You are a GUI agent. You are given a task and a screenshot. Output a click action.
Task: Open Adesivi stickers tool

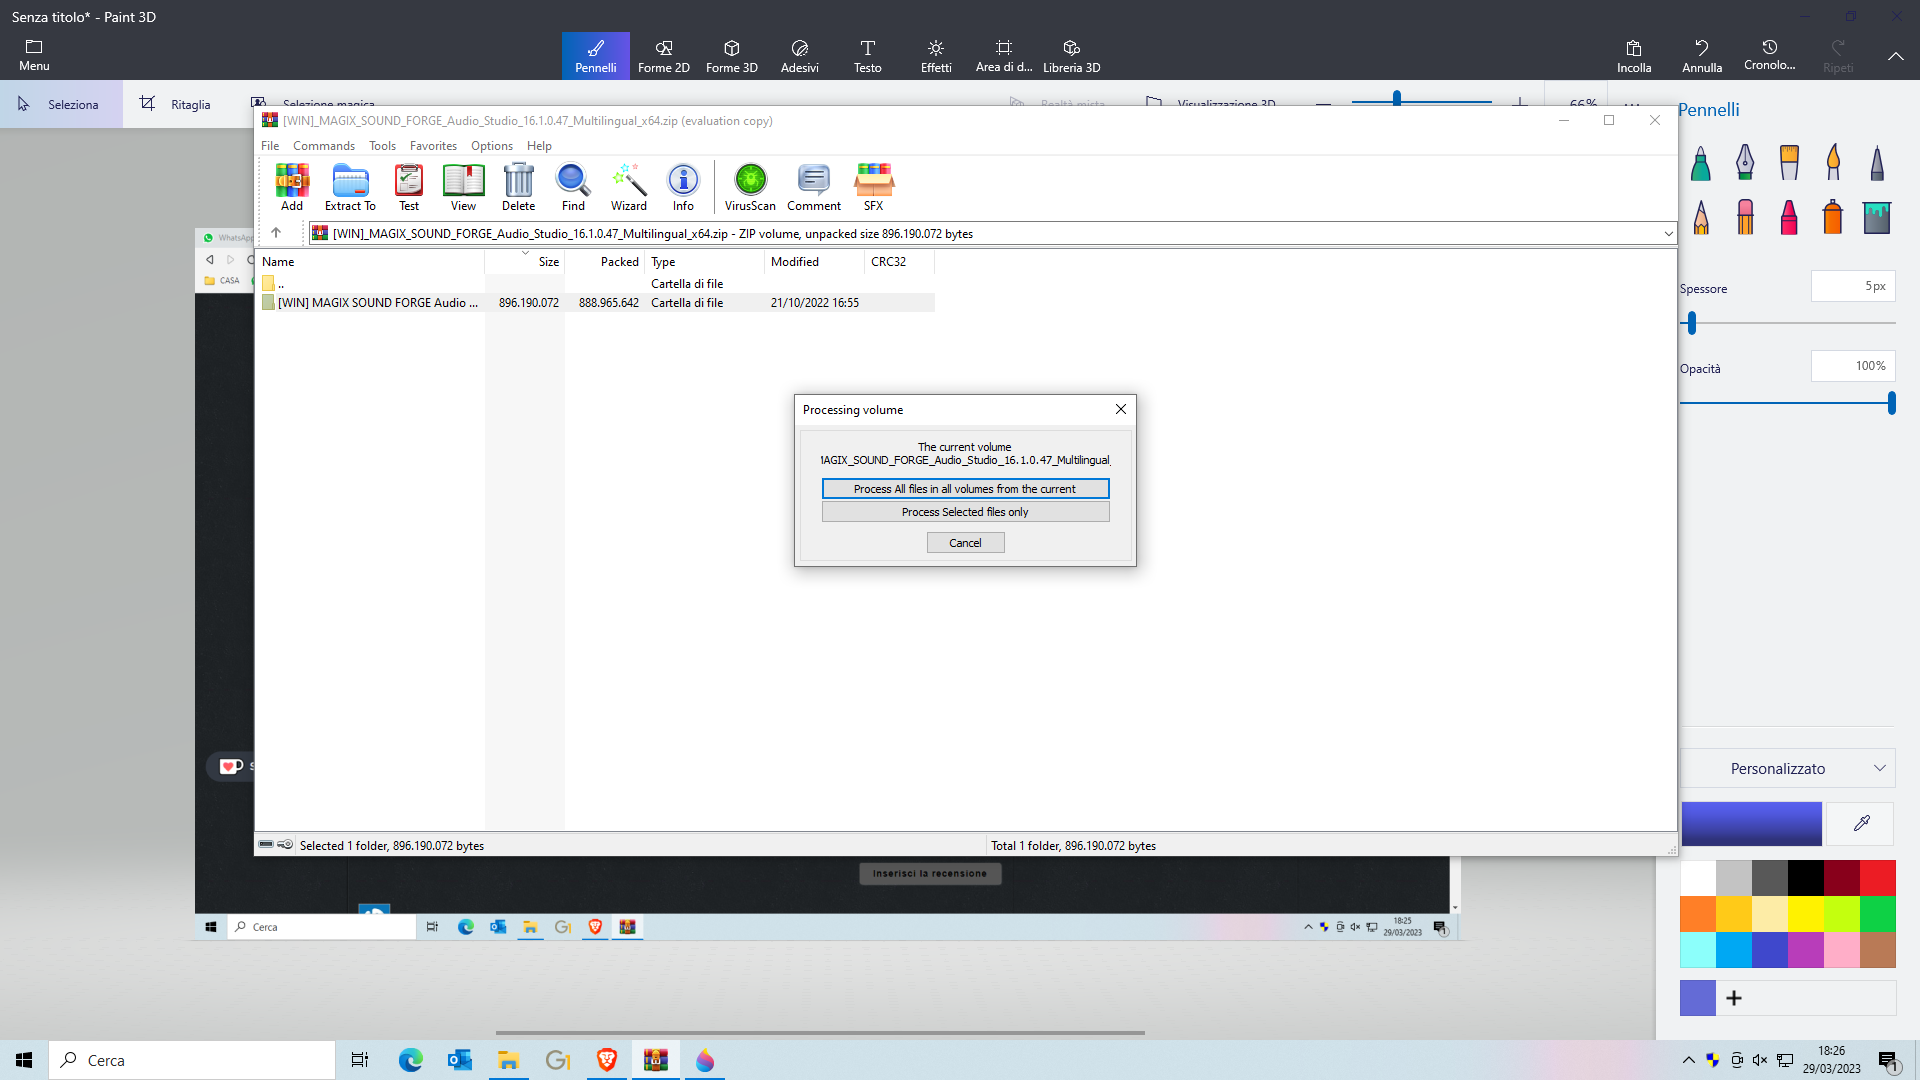800,56
